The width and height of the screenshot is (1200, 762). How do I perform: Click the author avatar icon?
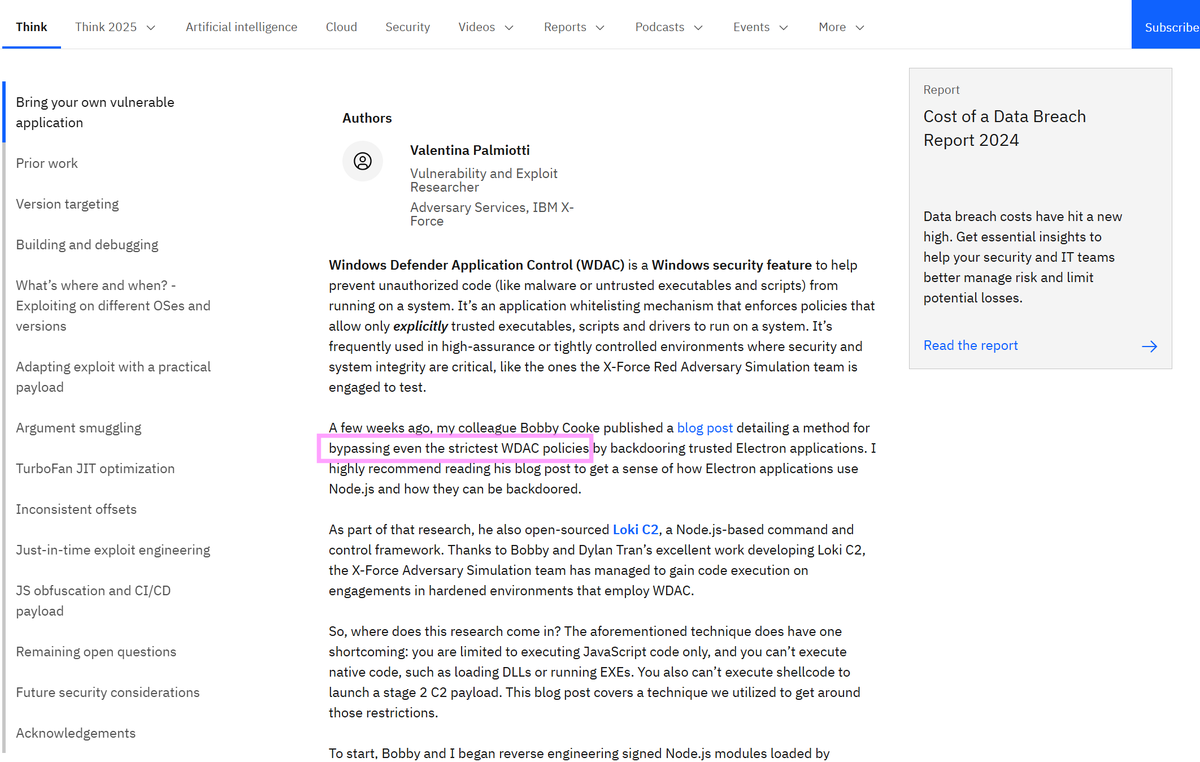pyautogui.click(x=363, y=161)
